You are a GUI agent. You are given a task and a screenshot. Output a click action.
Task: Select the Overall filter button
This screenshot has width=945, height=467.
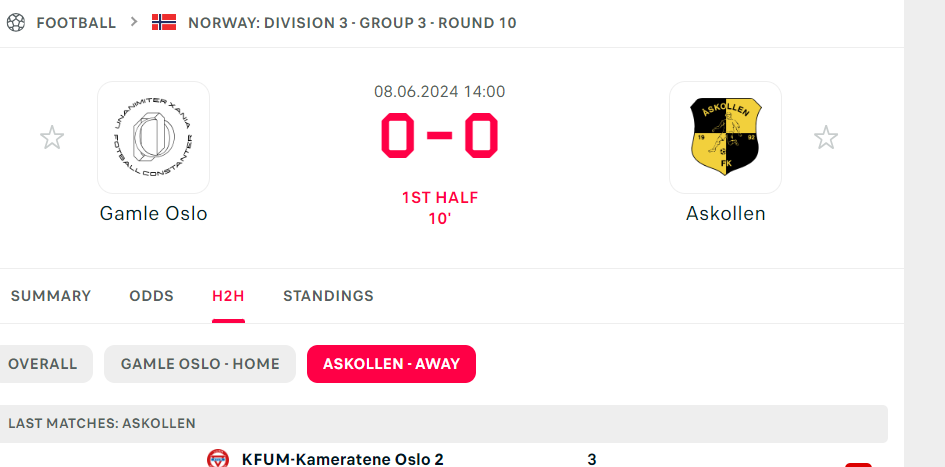pyautogui.click(x=43, y=364)
